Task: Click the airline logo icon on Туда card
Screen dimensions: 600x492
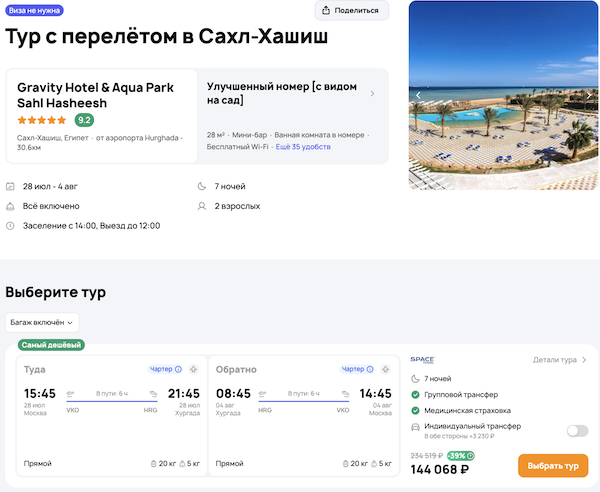Action: [193, 369]
